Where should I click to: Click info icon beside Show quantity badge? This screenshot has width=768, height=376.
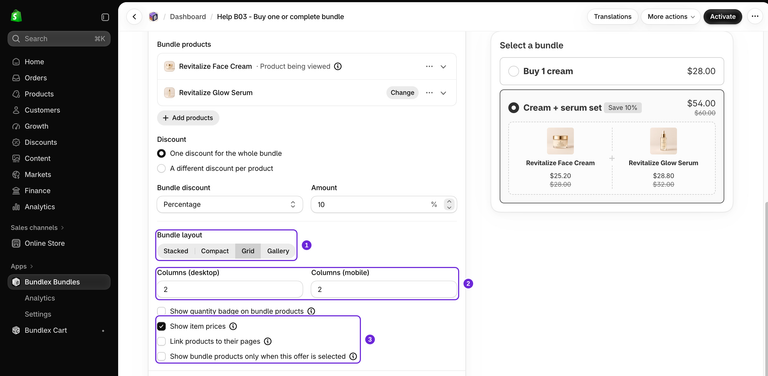coord(311,311)
